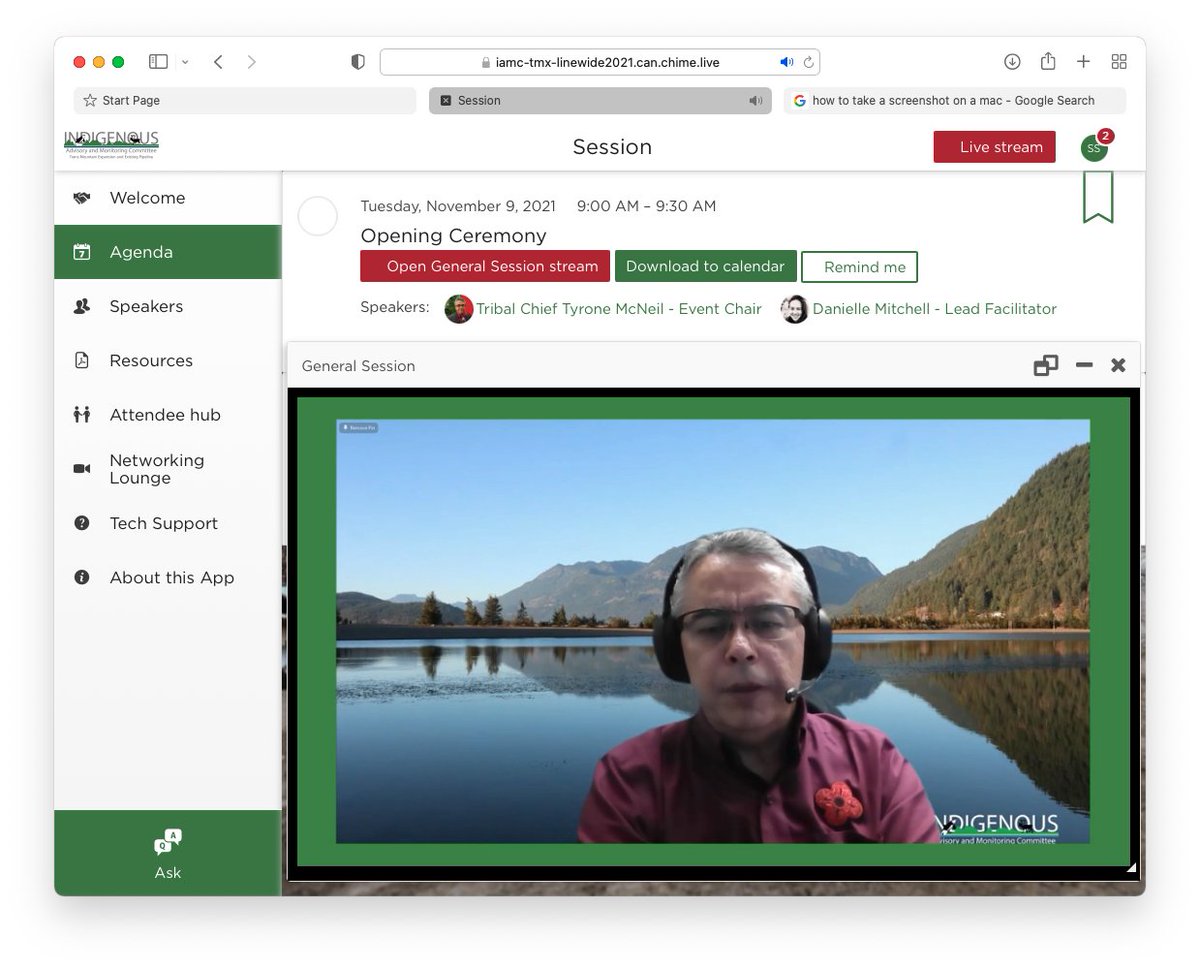Open About this App
The height and width of the screenshot is (968, 1200).
click(x=168, y=577)
